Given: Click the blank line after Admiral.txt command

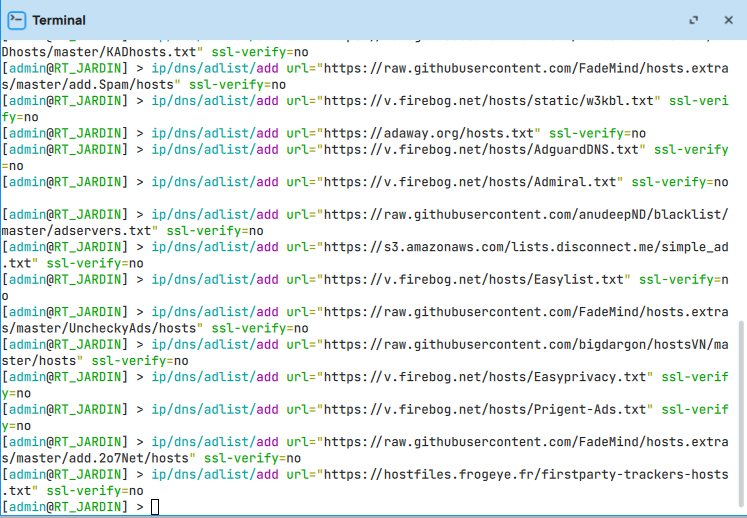Looking at the screenshot, I should tap(300, 198).
